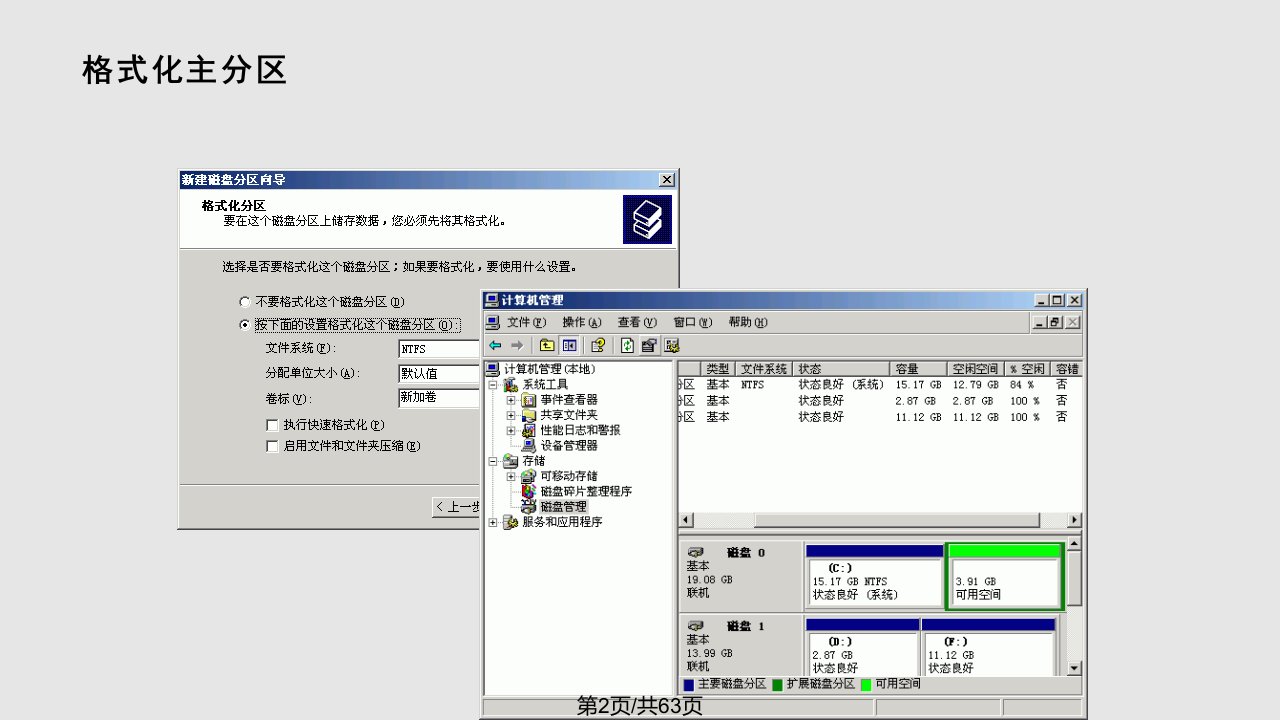The image size is (1280, 720).
Task: Click the Properties toolbar icon
Action: pos(649,345)
